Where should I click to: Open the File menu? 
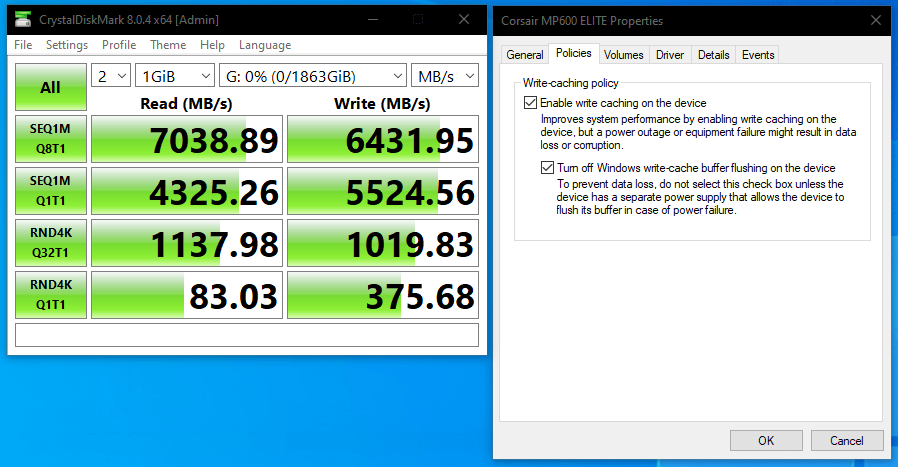point(23,45)
